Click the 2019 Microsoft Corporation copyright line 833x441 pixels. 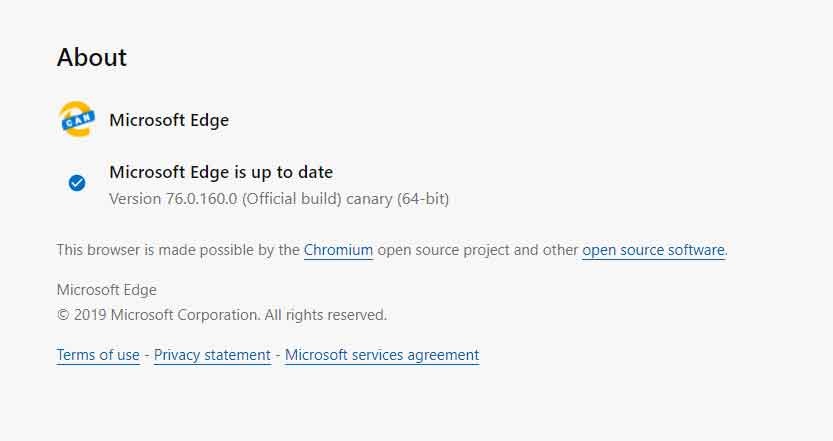tap(221, 315)
